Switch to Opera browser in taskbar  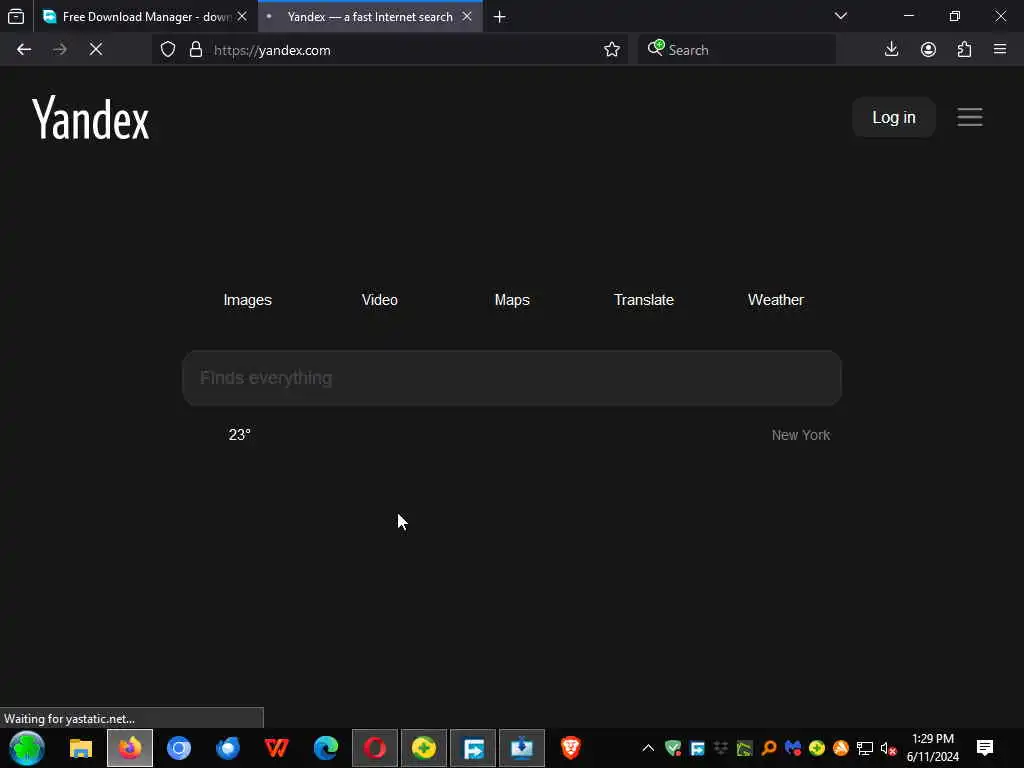(375, 748)
